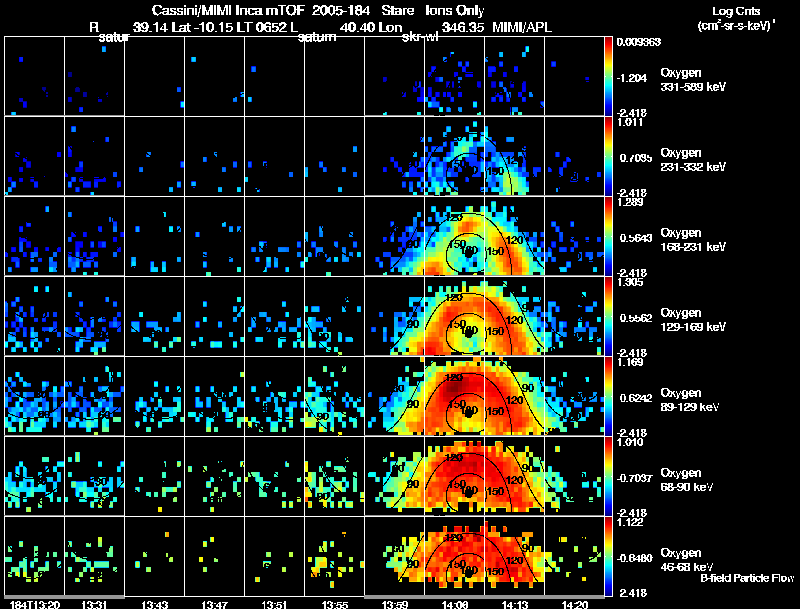Select the colorbar value "0.7095"

(636, 158)
